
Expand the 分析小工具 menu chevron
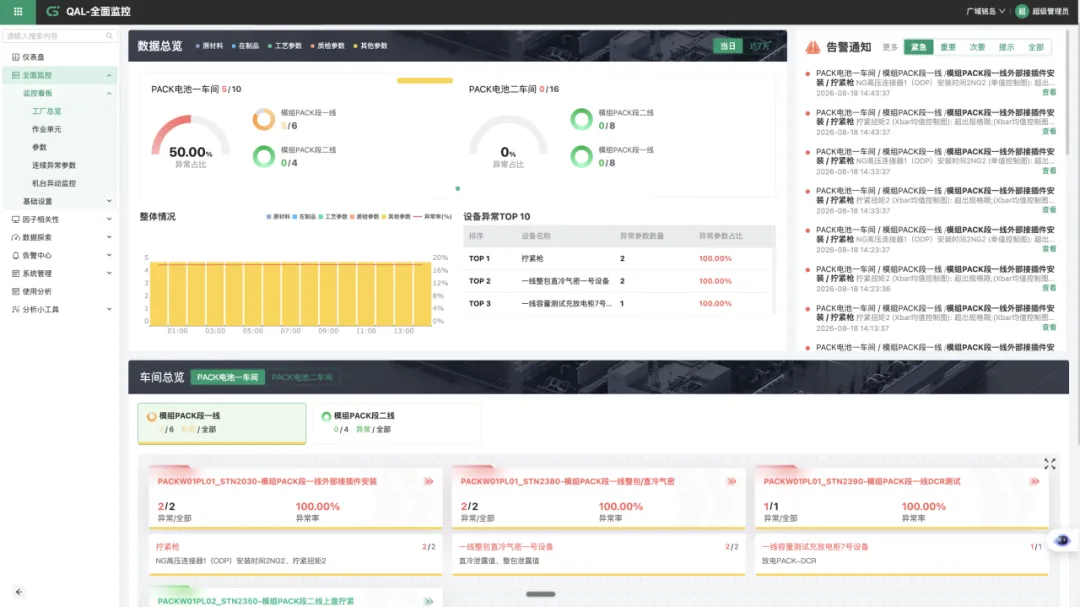pos(109,309)
